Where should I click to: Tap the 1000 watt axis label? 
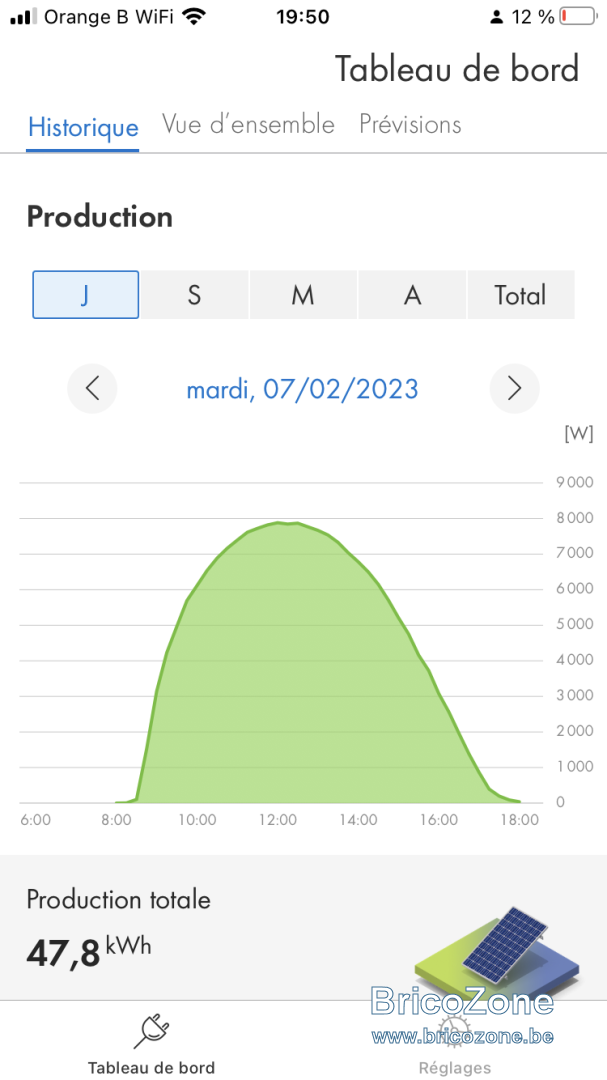point(575,766)
